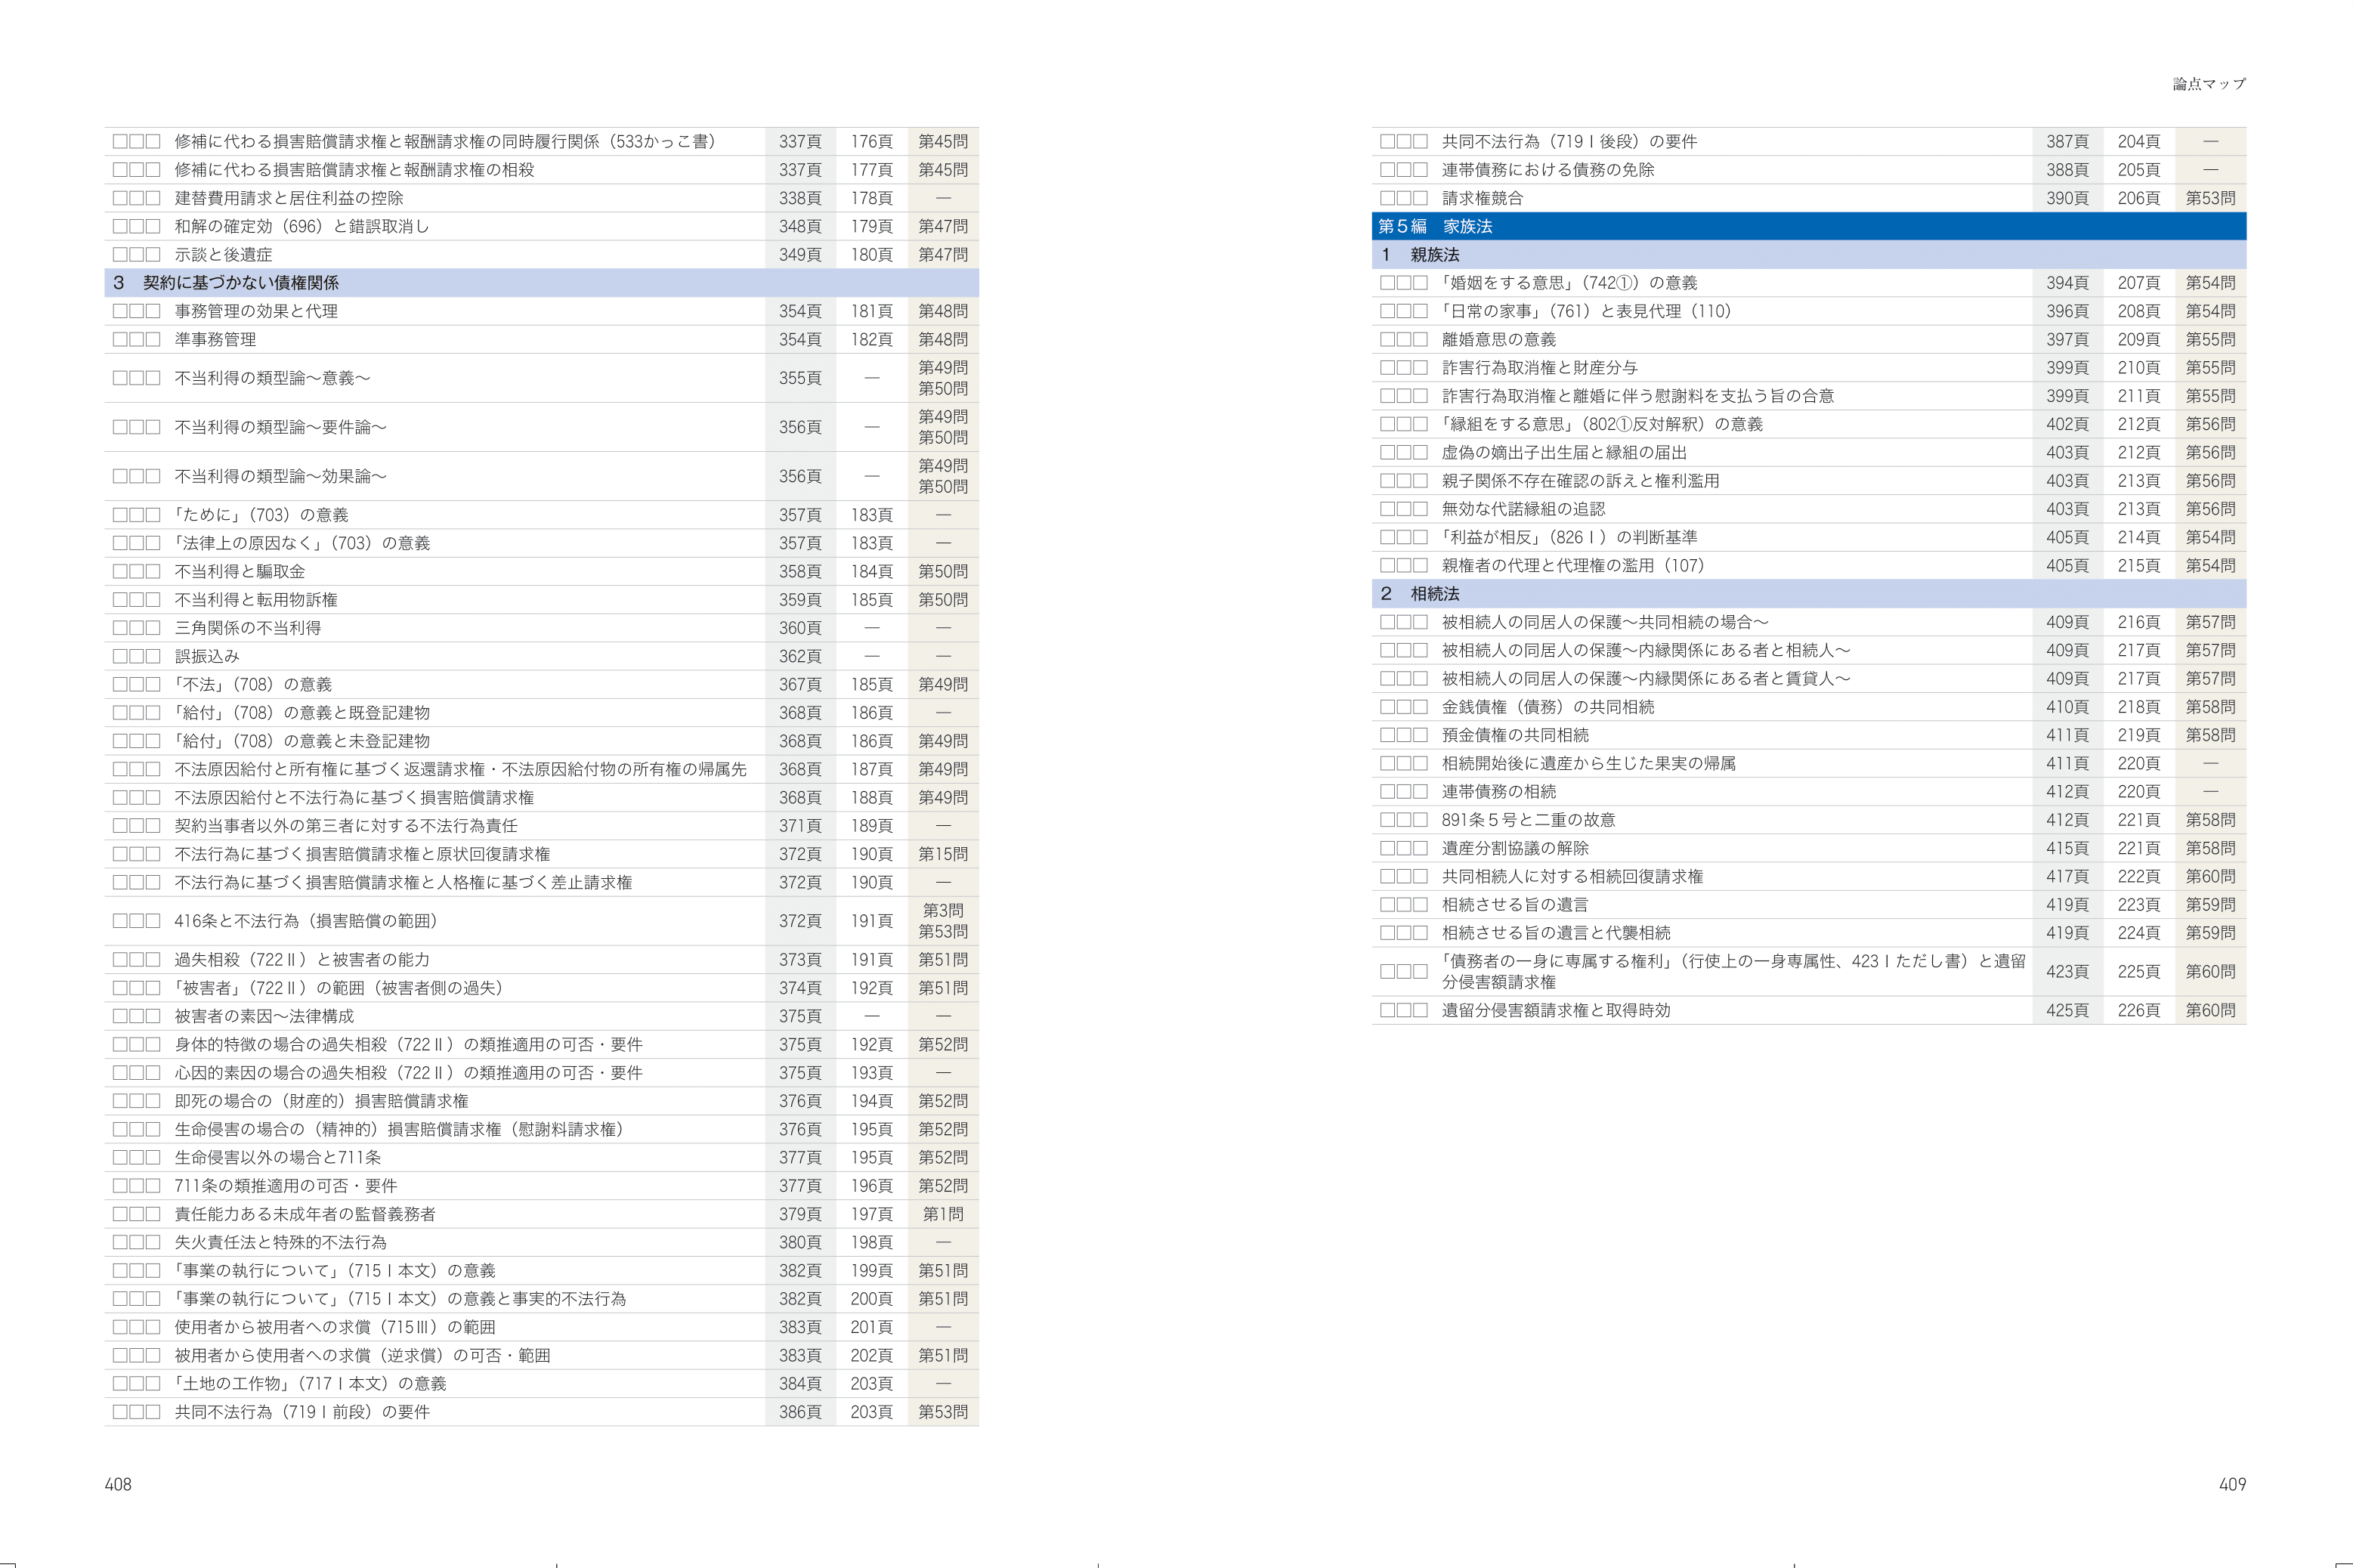Tick first checkbox beside 離婚意思の意義

[x=1387, y=340]
